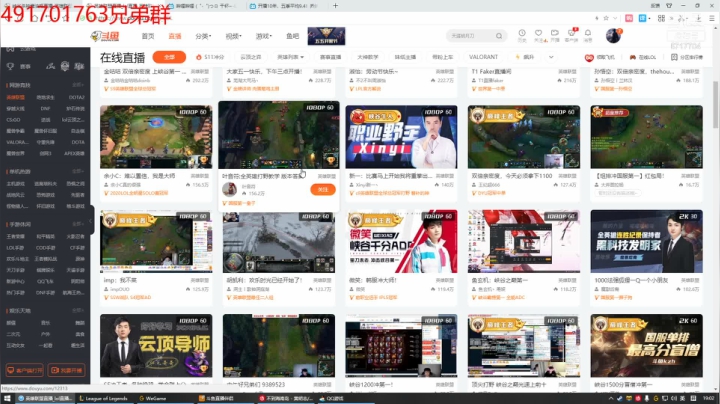Collapse the sidebar with the arrow handle

point(91,221)
